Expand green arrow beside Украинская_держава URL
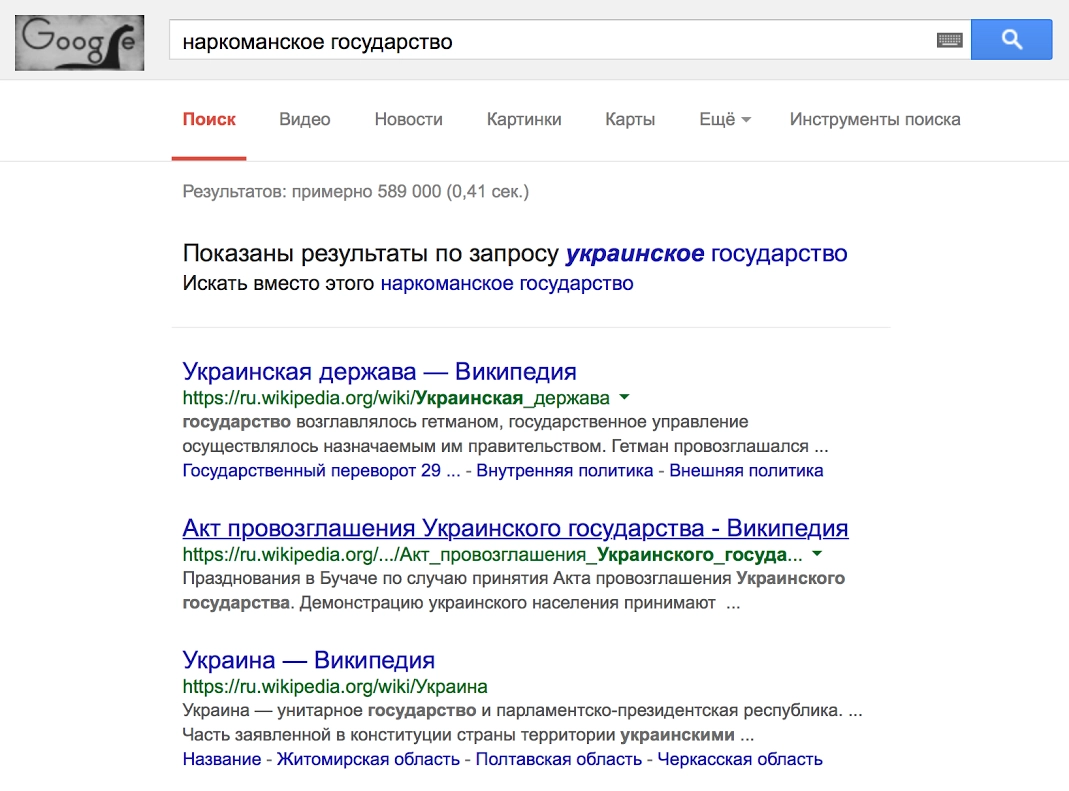This screenshot has width=1069, height=791. coord(625,397)
